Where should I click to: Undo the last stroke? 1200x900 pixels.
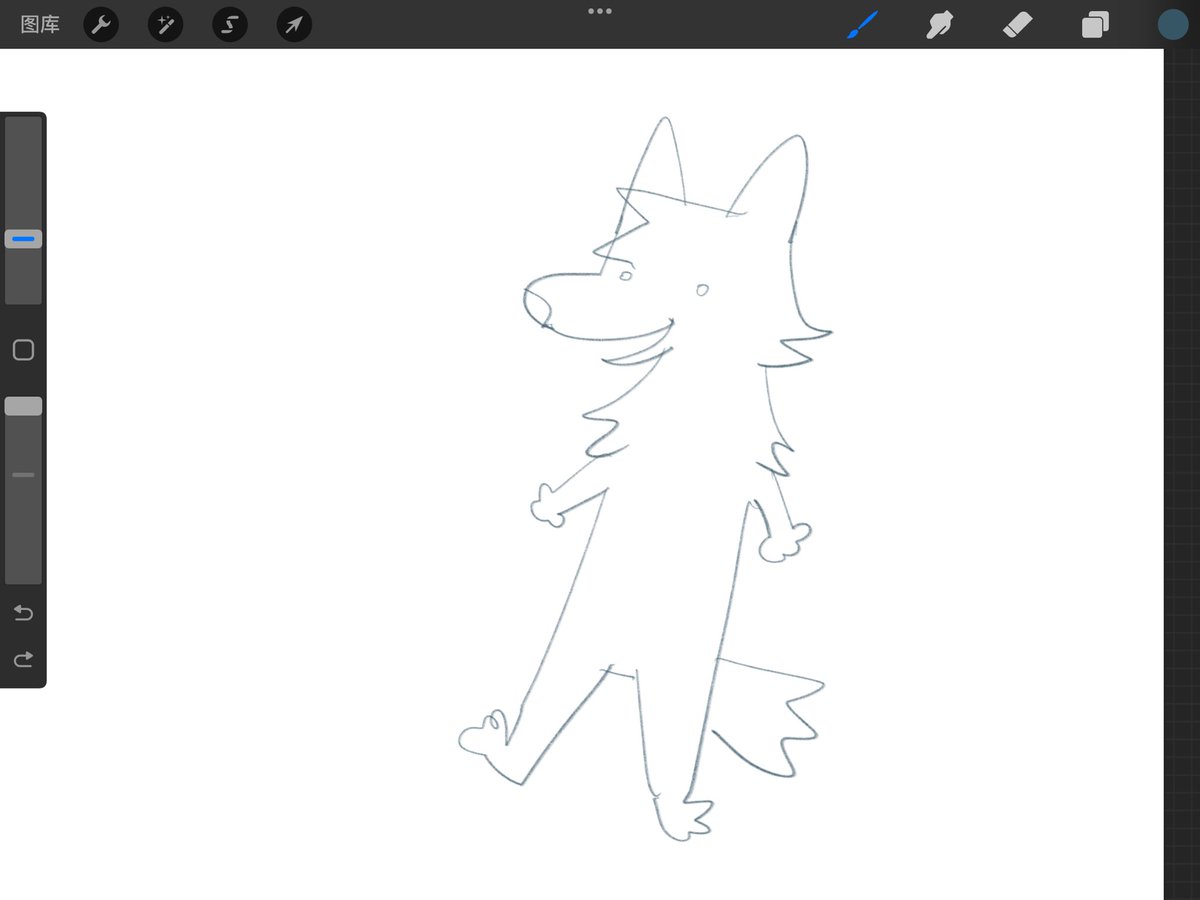click(23, 612)
